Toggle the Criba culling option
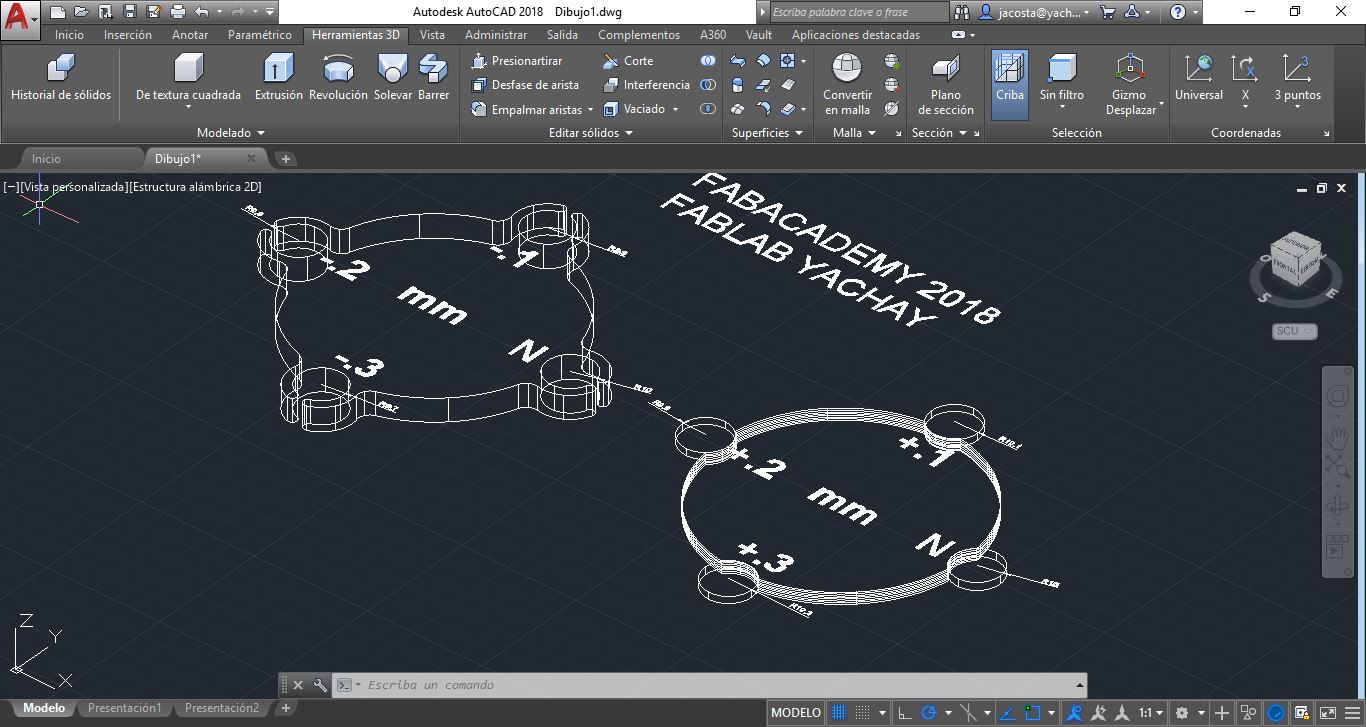 click(x=1009, y=78)
